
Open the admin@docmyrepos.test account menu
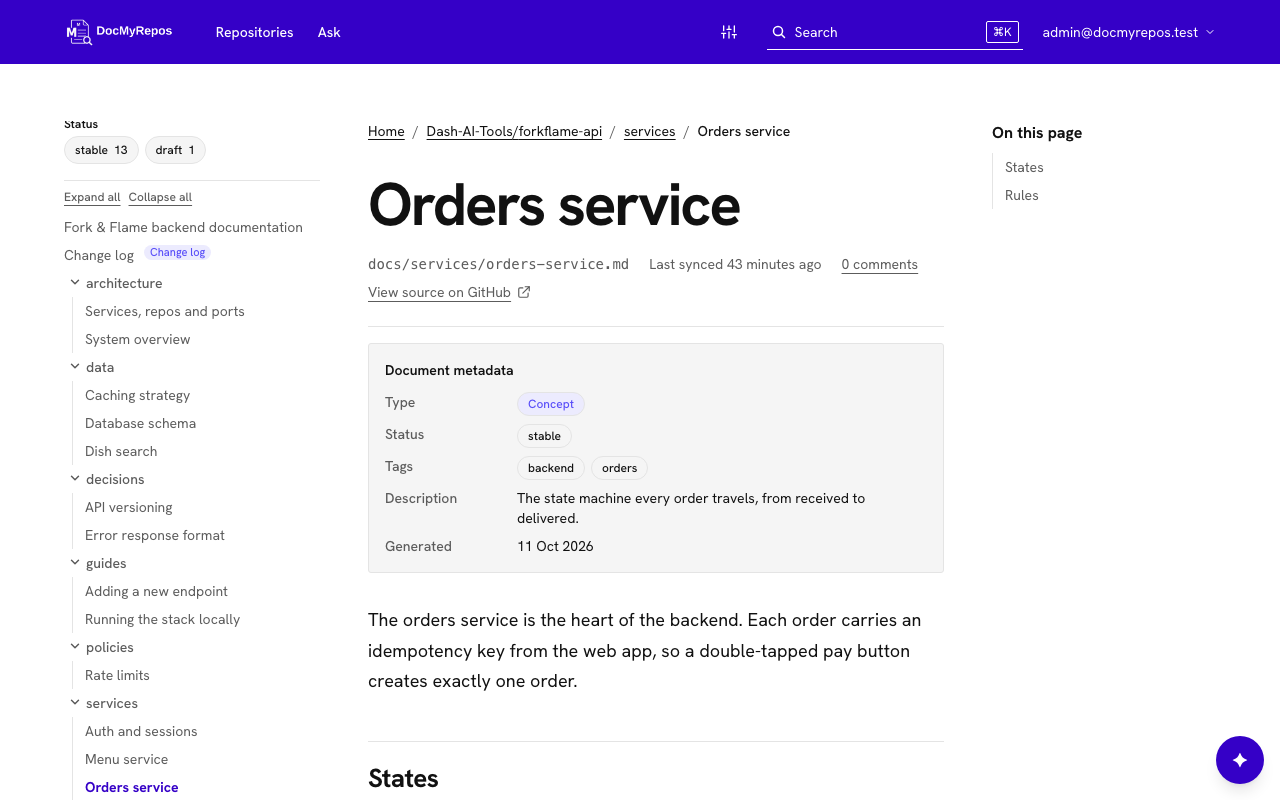[x=1128, y=32]
